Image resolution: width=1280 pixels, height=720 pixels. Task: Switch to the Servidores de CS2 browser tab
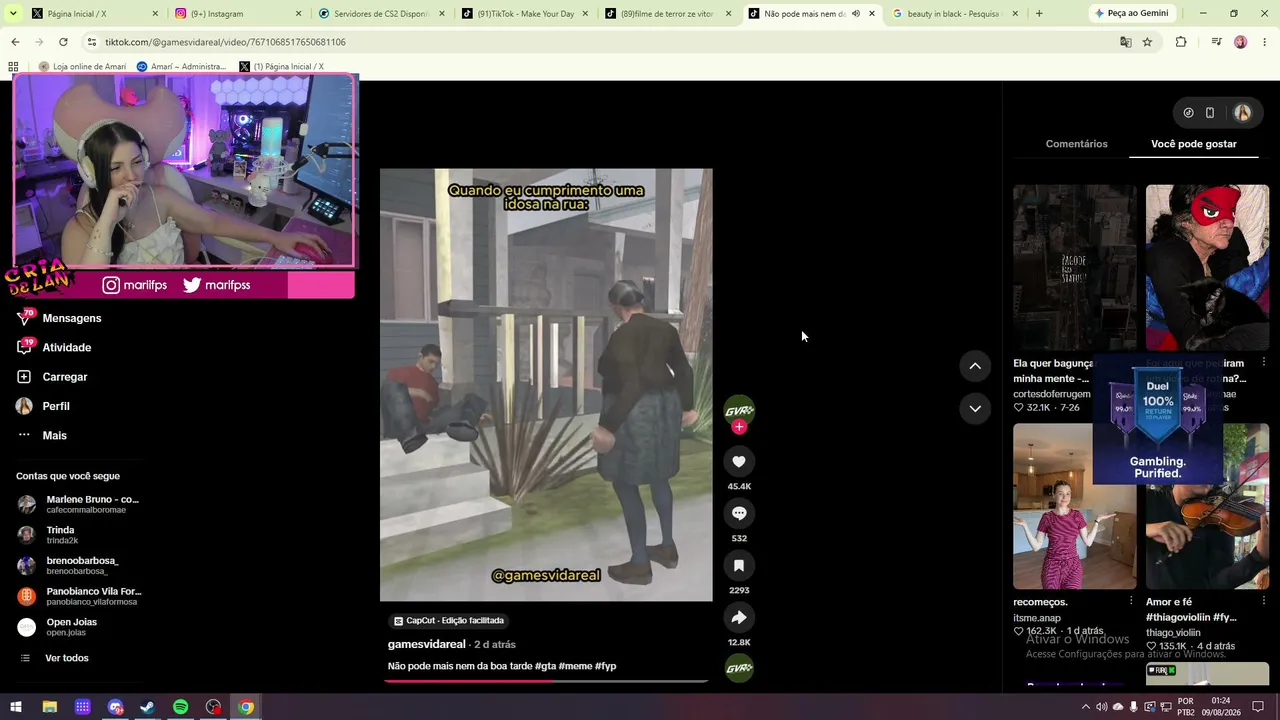(379, 14)
